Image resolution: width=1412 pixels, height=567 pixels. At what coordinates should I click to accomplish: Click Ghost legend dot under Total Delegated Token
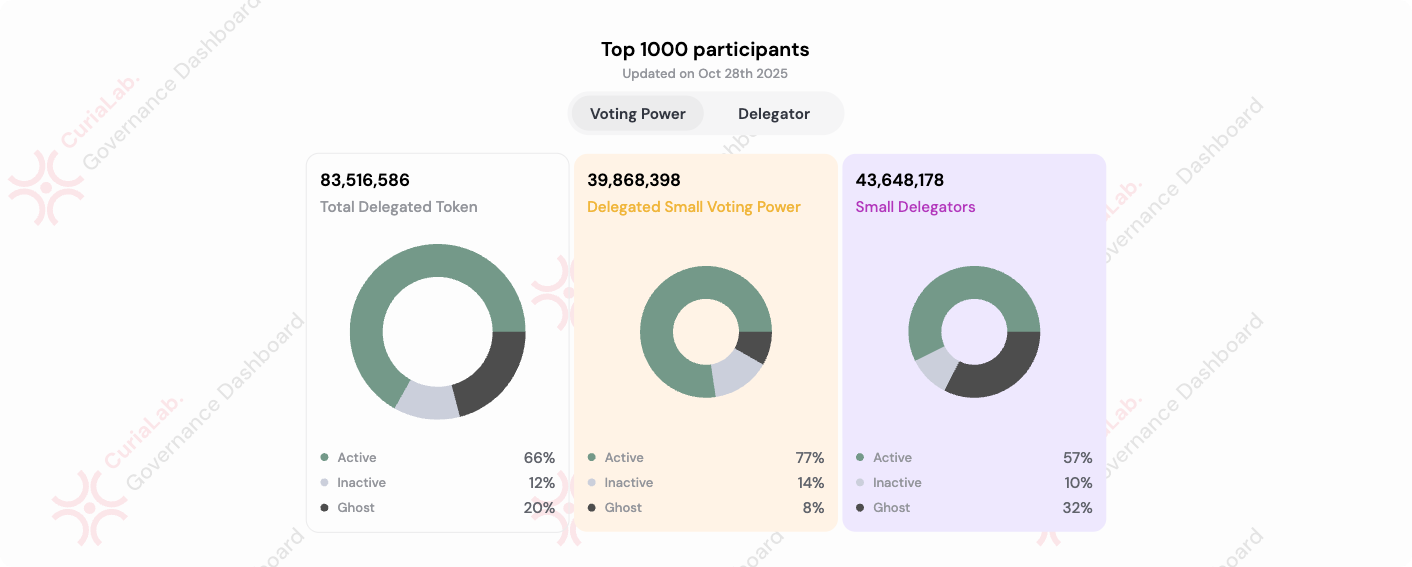[324, 508]
